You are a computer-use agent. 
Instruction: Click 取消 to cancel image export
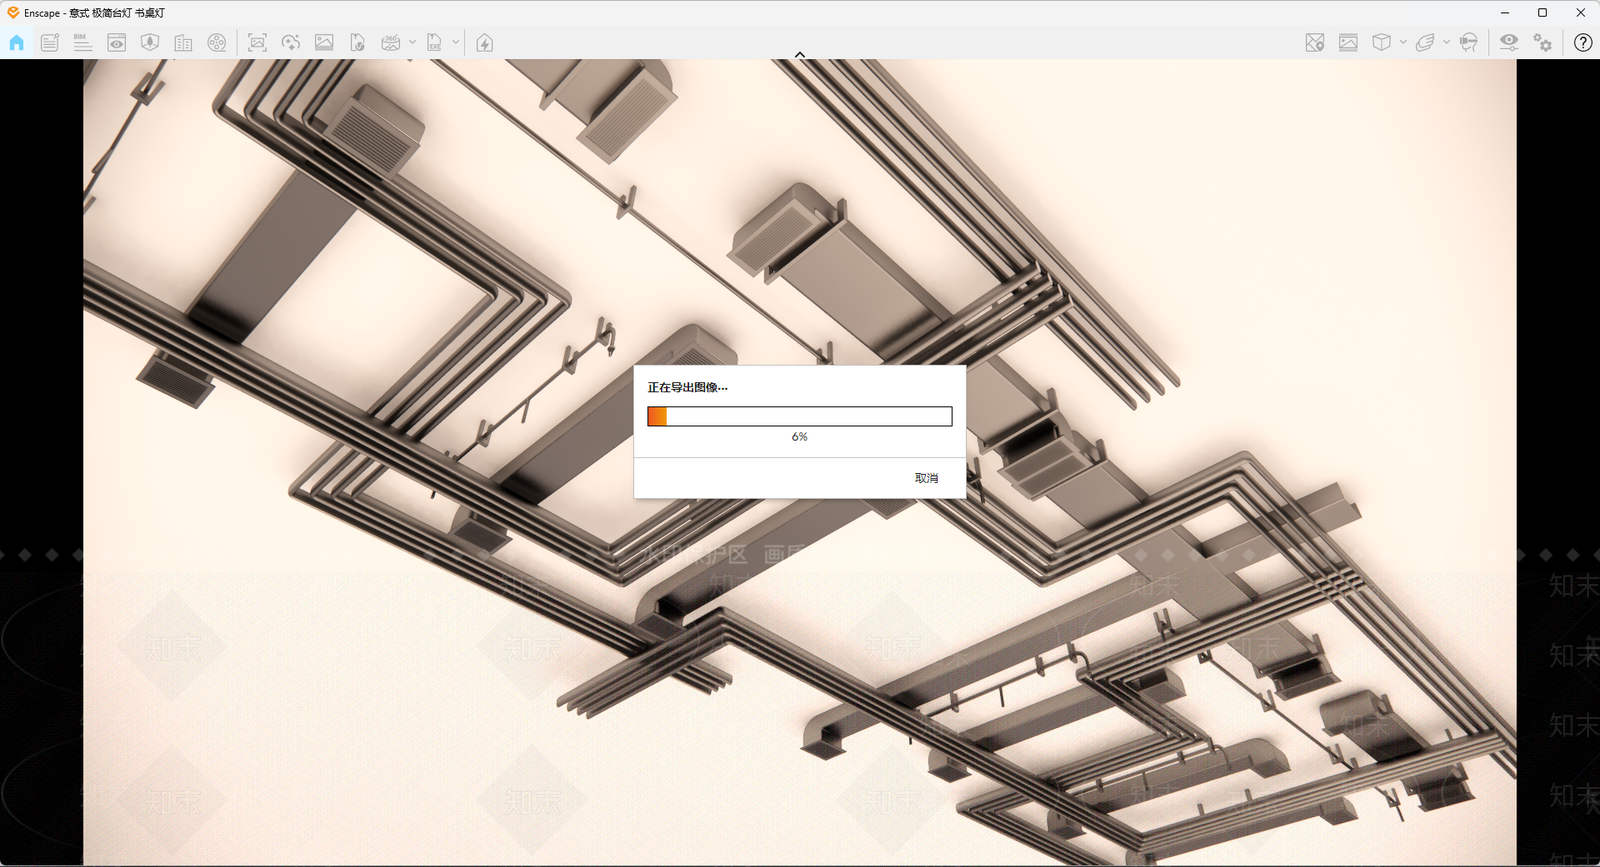[x=926, y=478]
